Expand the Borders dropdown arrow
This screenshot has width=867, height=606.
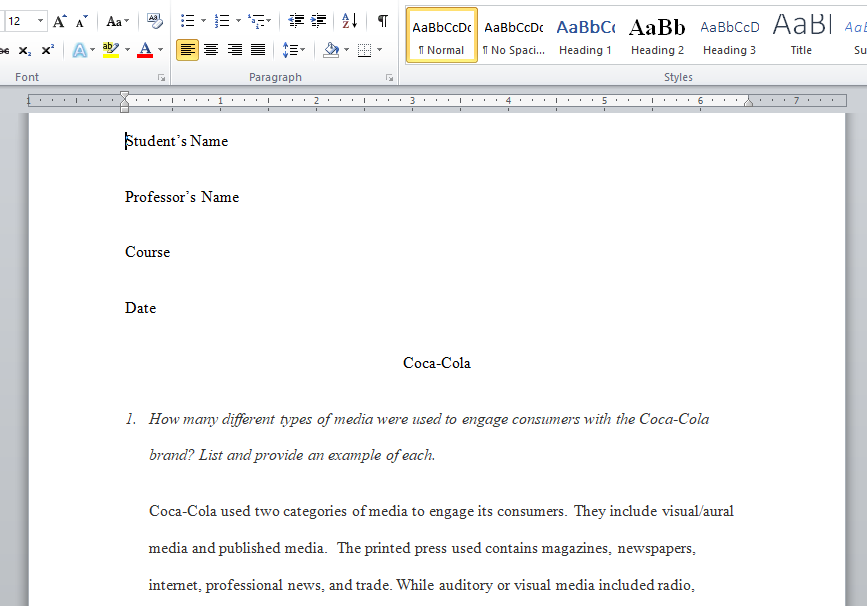pos(379,50)
